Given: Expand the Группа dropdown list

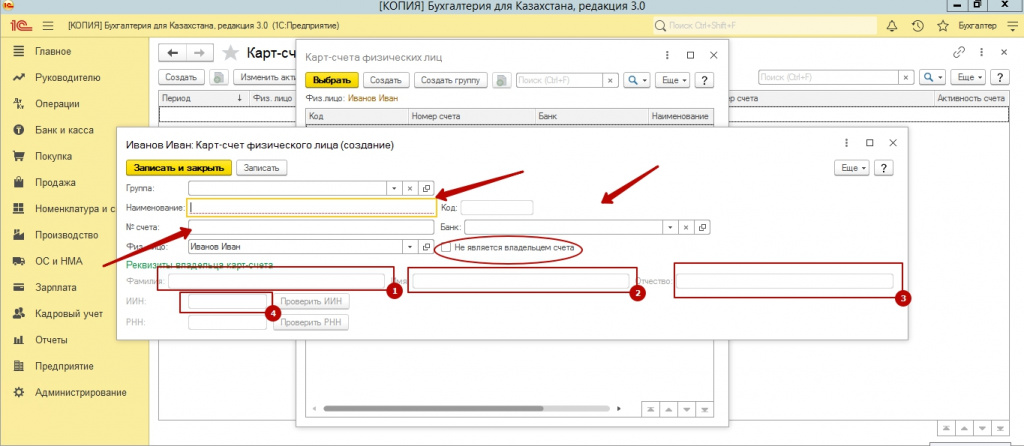Looking at the screenshot, I should (394, 188).
